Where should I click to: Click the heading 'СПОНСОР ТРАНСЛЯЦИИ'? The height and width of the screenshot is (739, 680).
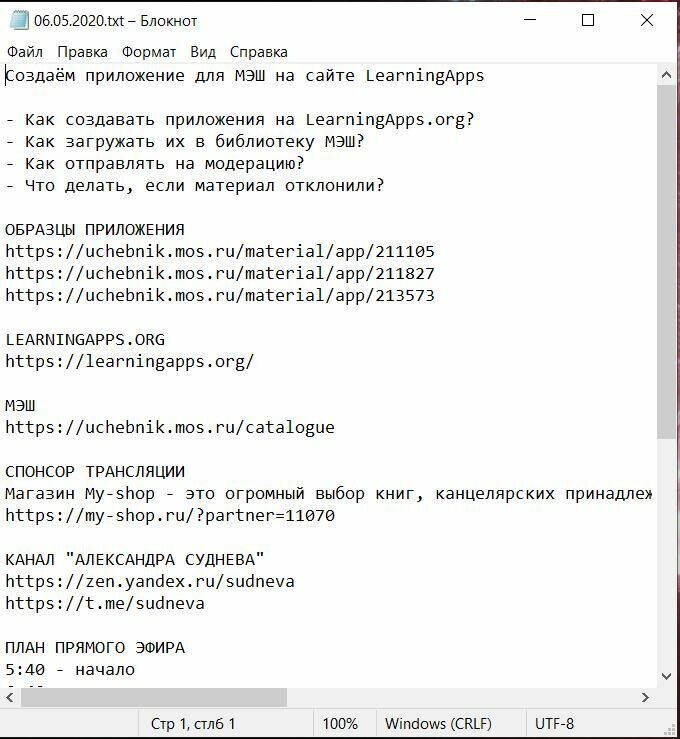(x=95, y=471)
